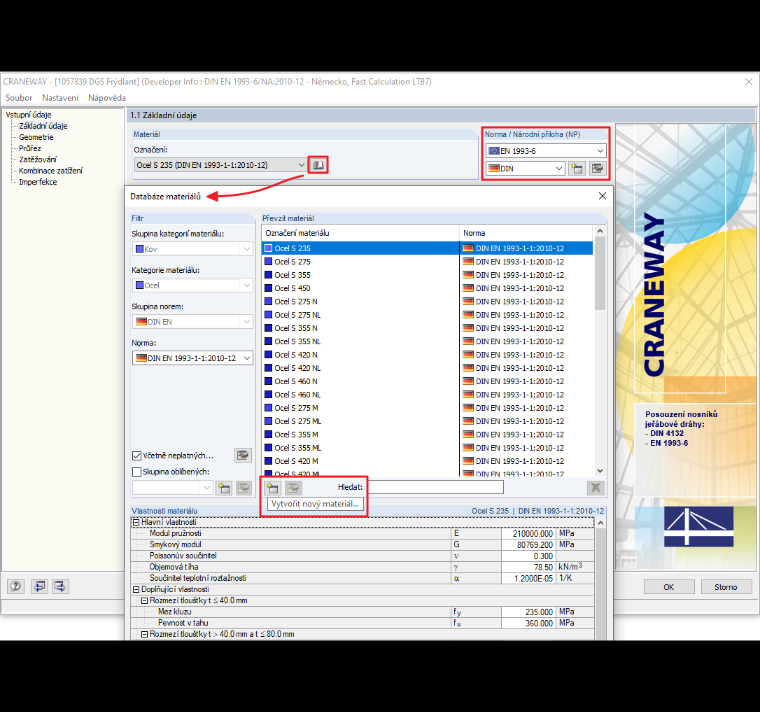Click scroll up arrow of properties table
Image resolution: width=760 pixels, height=712 pixels.
click(x=601, y=523)
